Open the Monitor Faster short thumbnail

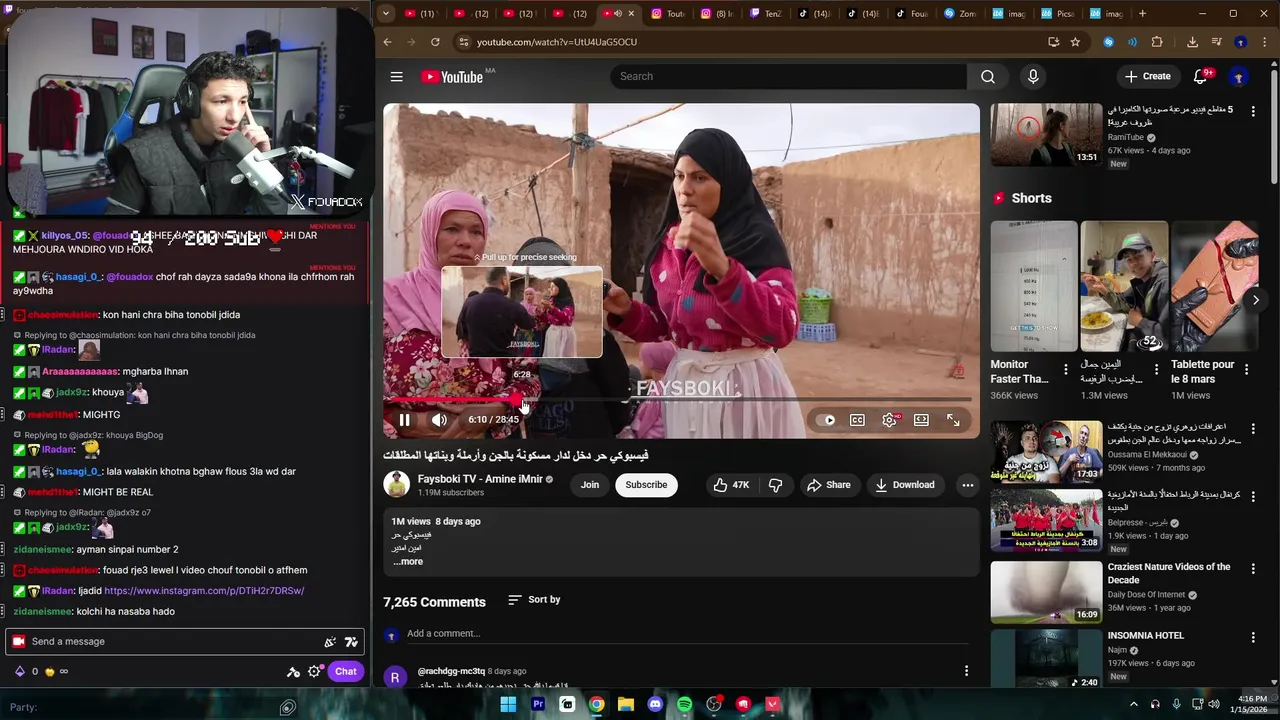tap(1034, 287)
